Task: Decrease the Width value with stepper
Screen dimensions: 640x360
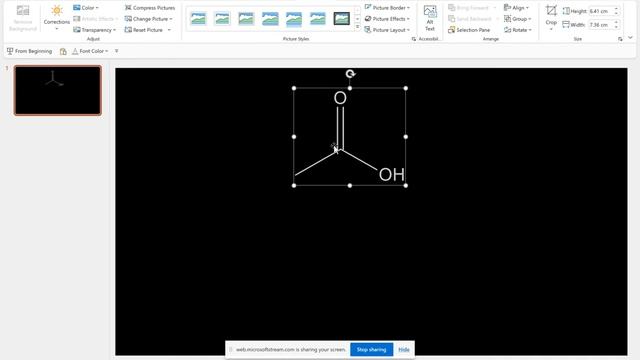Action: [x=616, y=27]
